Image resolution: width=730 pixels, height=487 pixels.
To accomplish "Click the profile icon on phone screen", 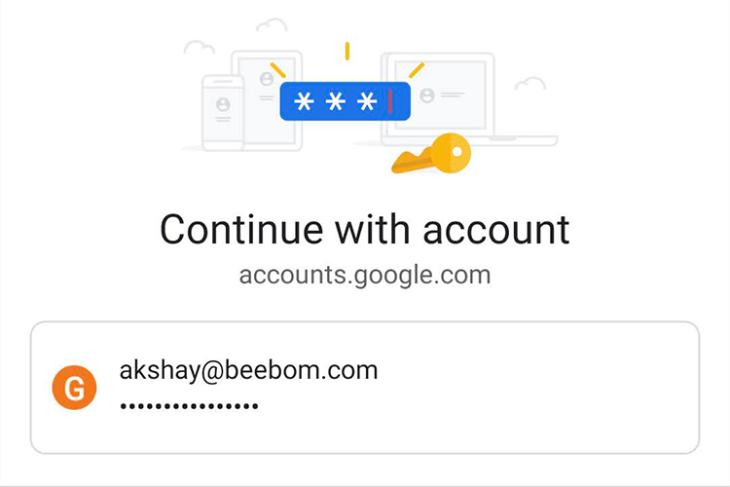I will tap(223, 104).
